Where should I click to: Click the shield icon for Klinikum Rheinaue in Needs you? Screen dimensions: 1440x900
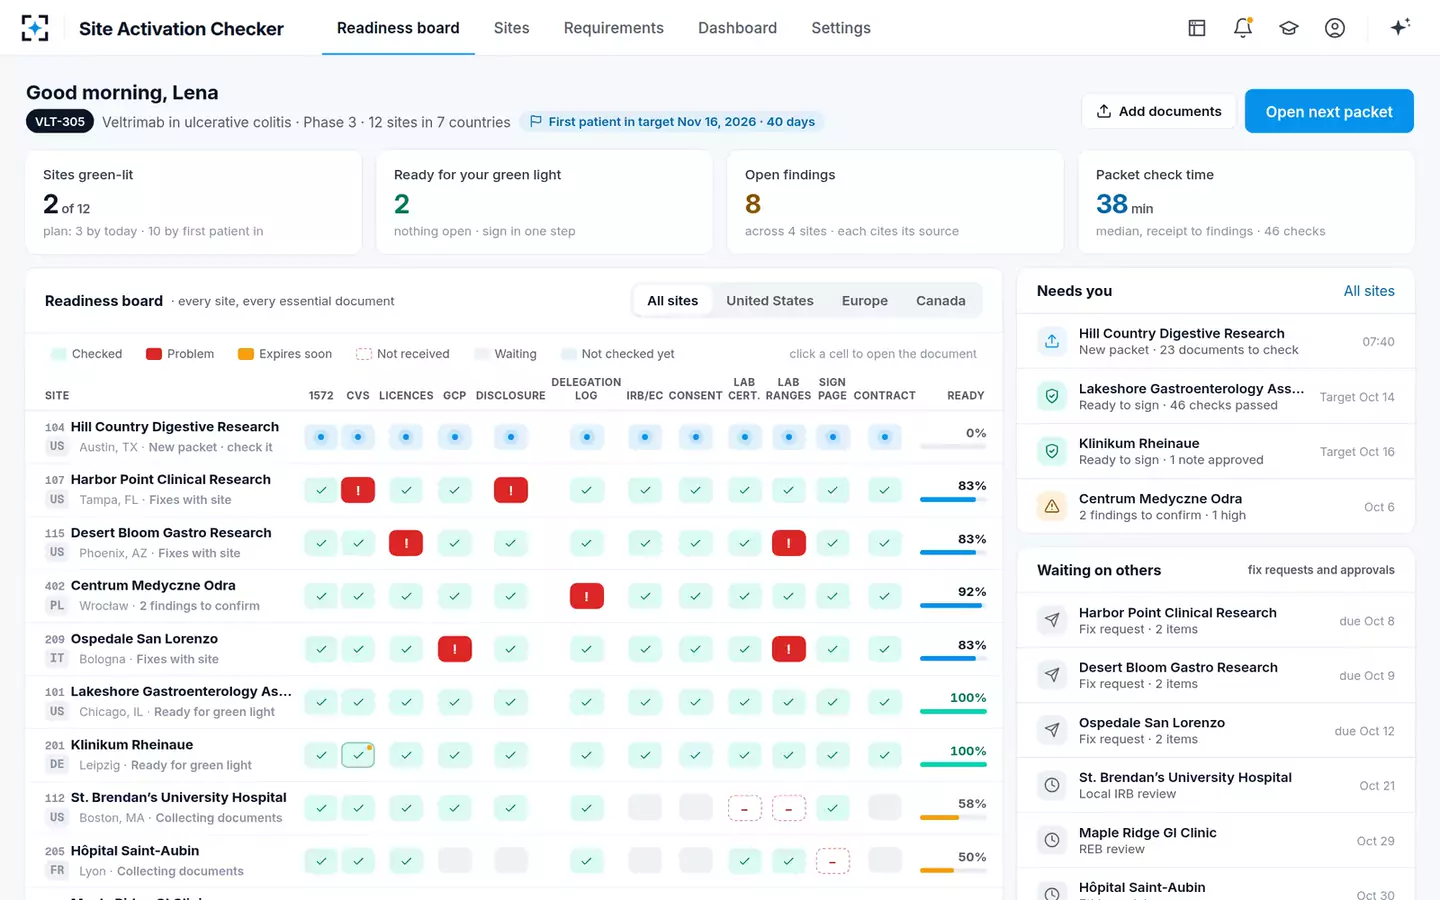click(x=1052, y=451)
